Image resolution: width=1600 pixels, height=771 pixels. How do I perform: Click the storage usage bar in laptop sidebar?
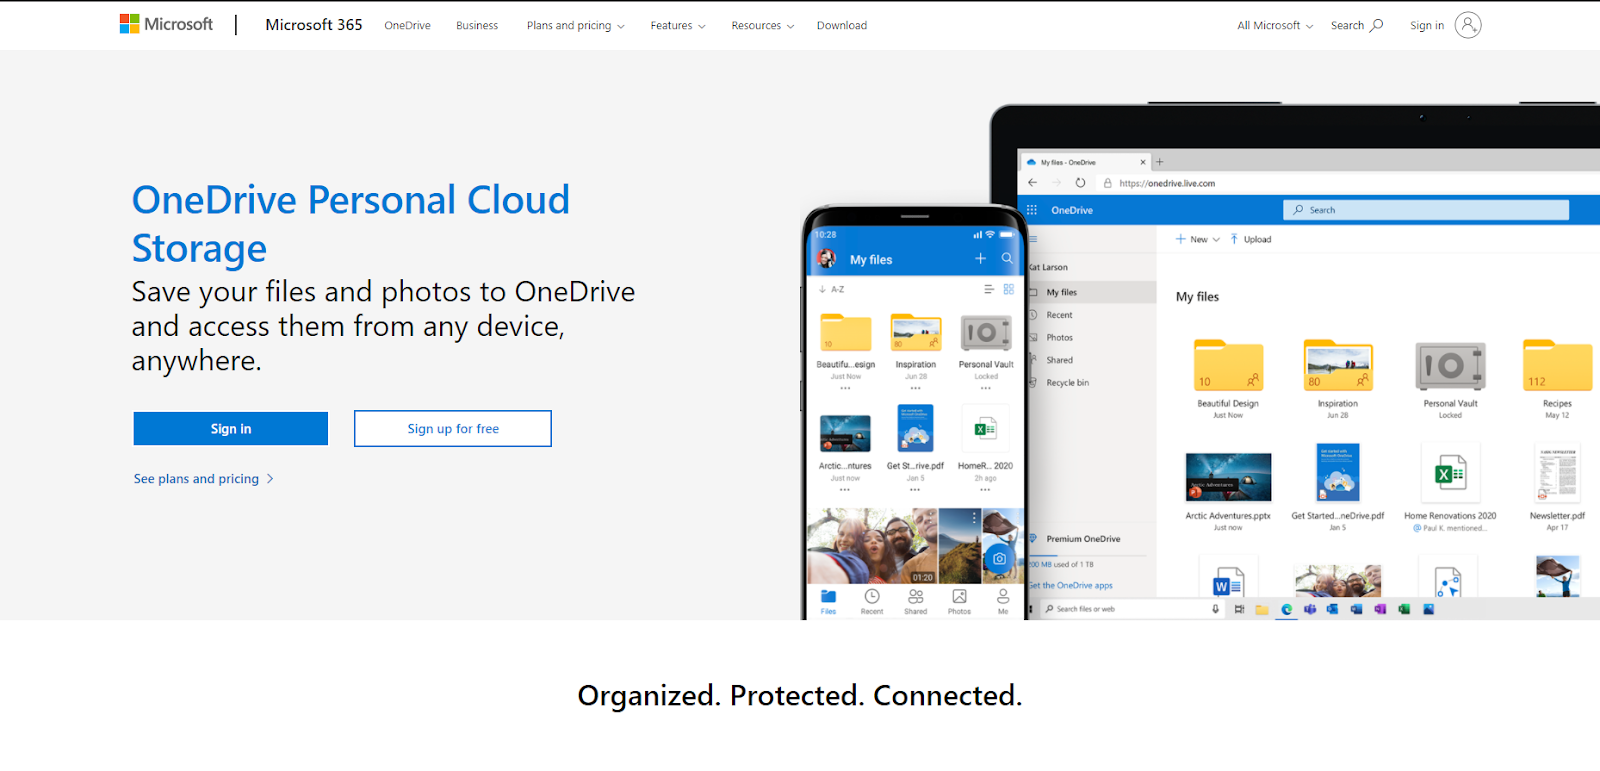1088,556
